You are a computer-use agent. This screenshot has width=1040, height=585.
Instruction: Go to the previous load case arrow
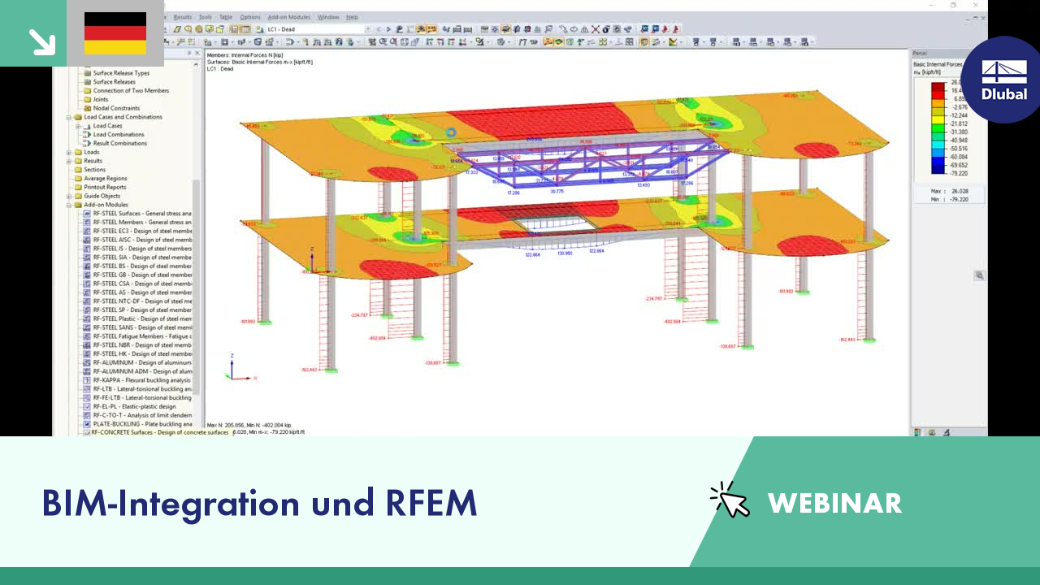tap(379, 29)
